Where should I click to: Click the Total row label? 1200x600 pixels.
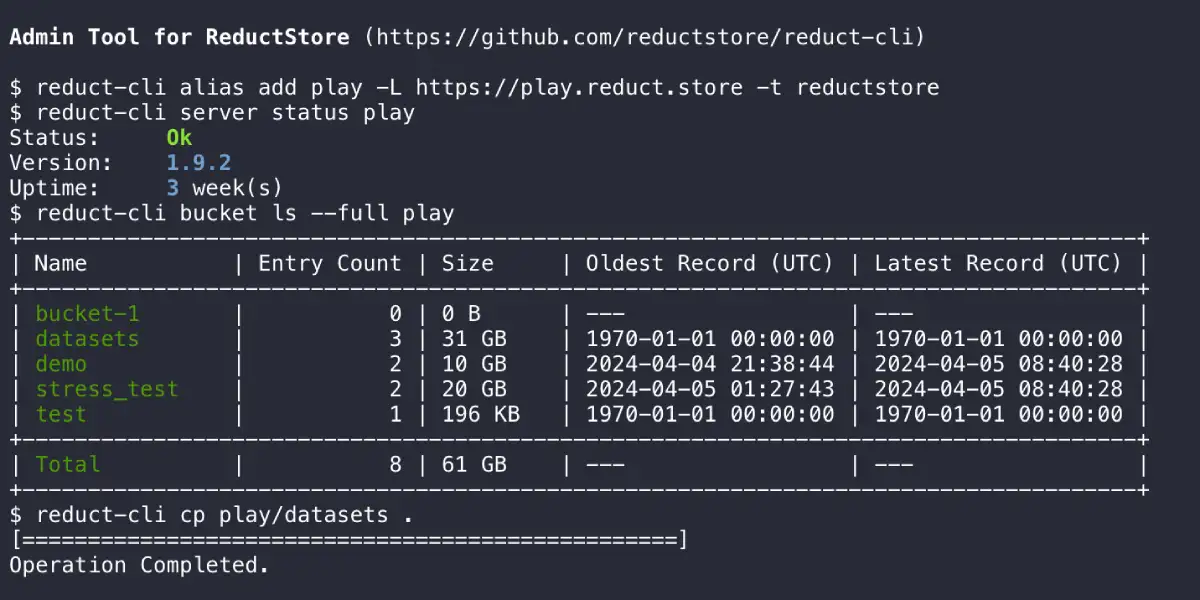tap(68, 464)
